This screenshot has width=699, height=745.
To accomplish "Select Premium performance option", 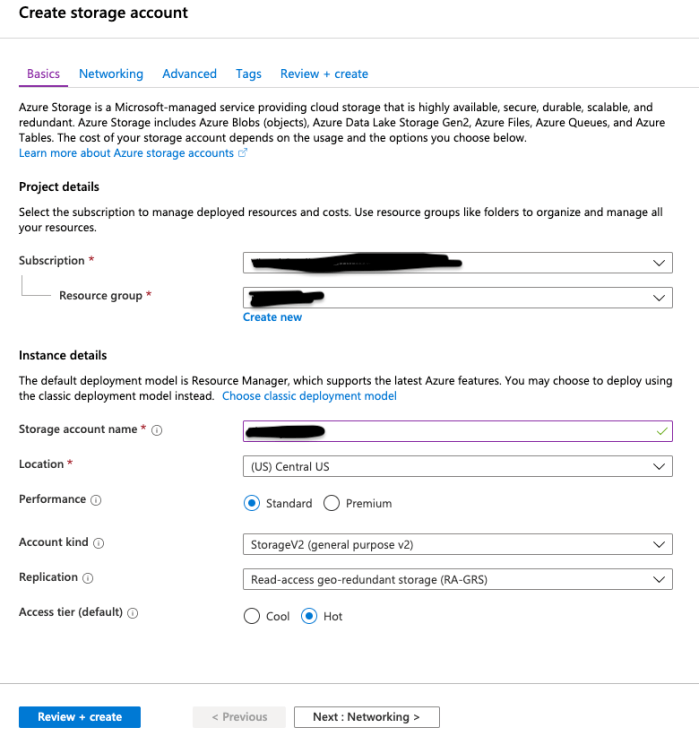I will point(332,503).
